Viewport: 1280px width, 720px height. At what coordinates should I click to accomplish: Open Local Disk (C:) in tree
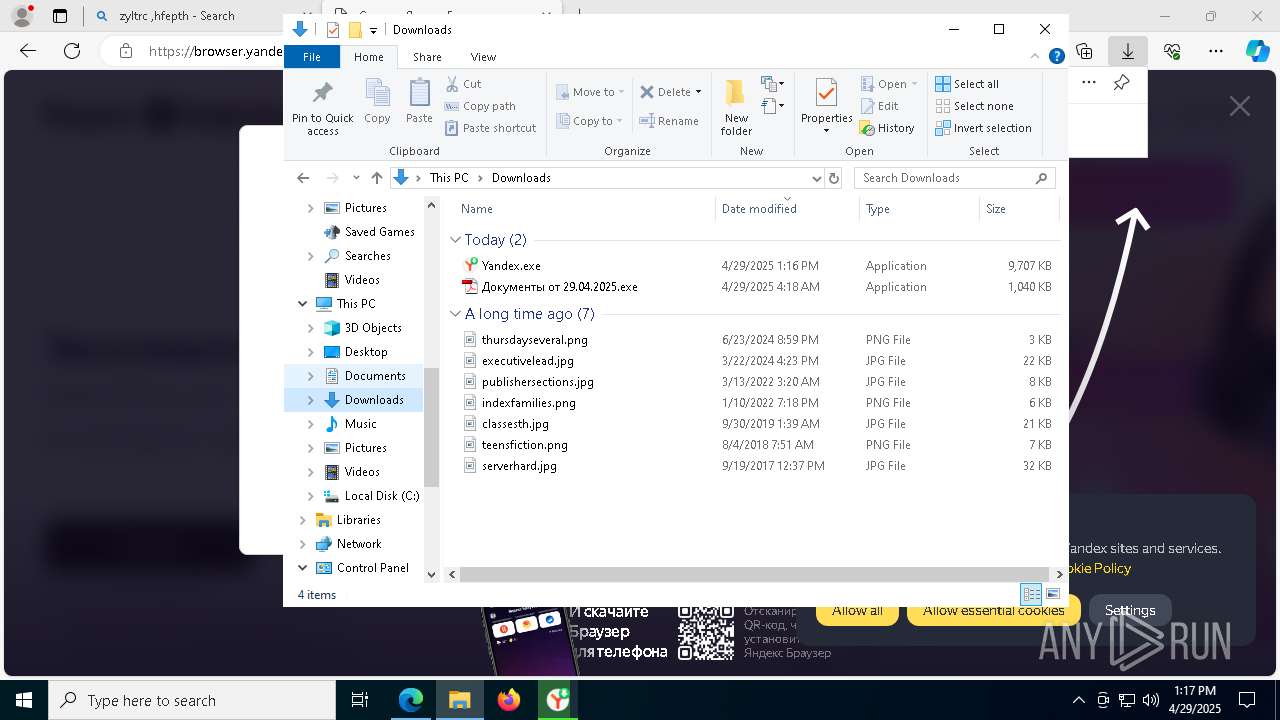[381, 496]
